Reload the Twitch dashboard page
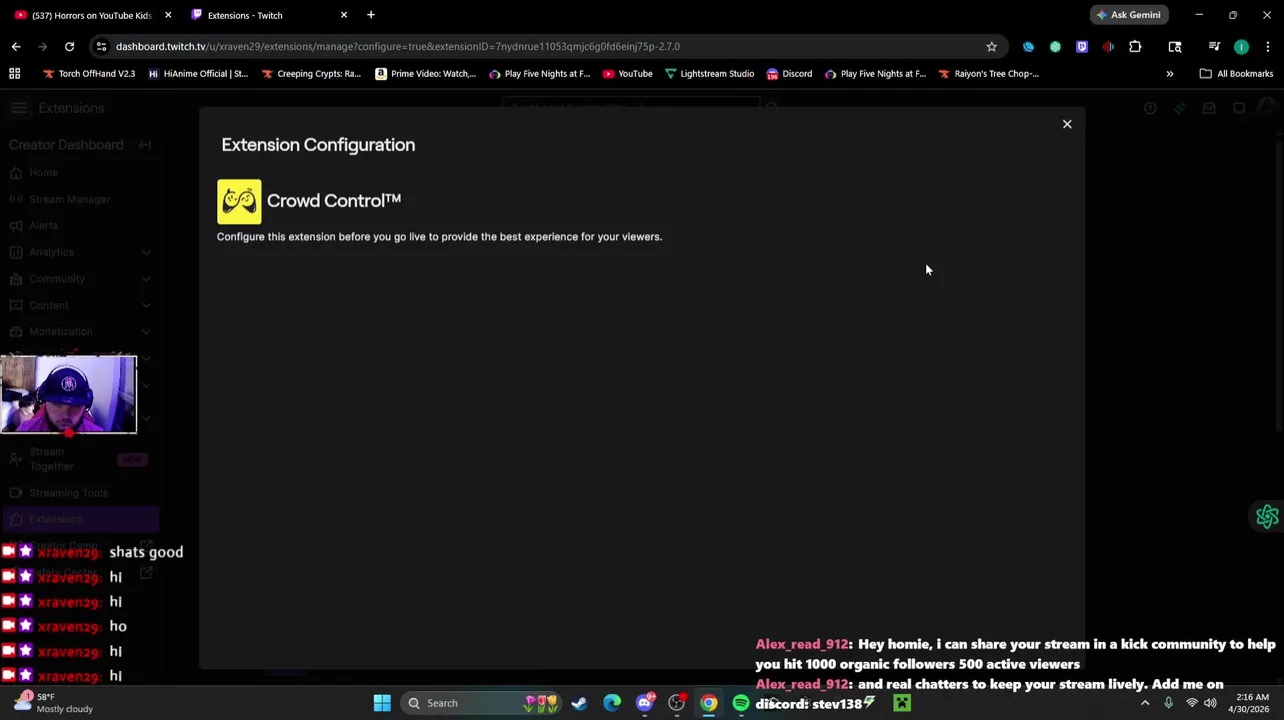The width and height of the screenshot is (1284, 720). click(69, 46)
